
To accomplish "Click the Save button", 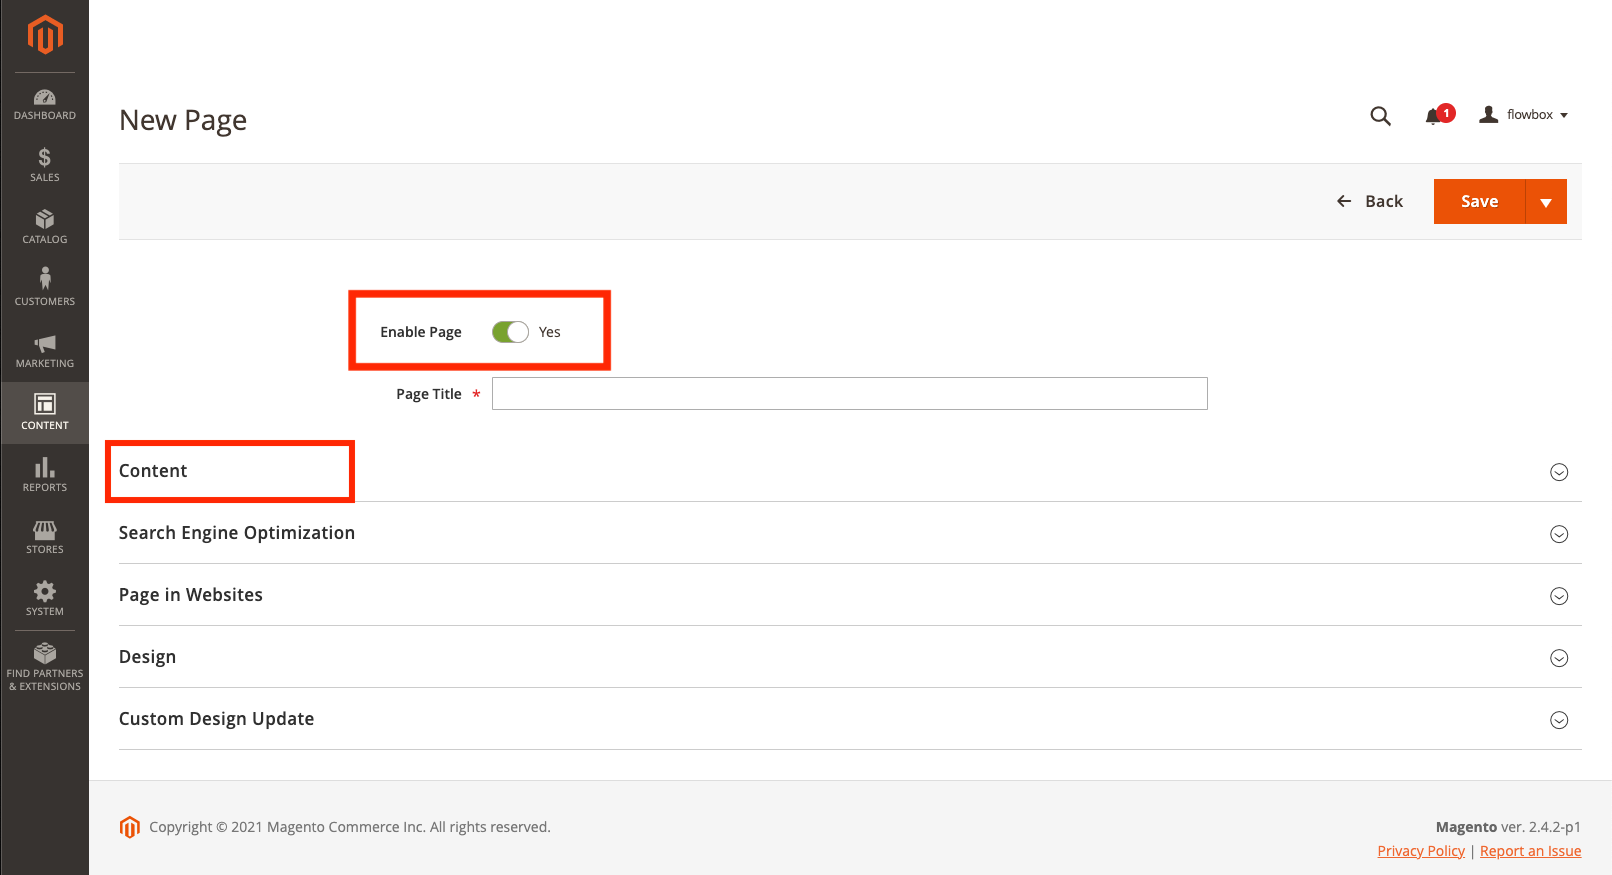I will [x=1479, y=202].
